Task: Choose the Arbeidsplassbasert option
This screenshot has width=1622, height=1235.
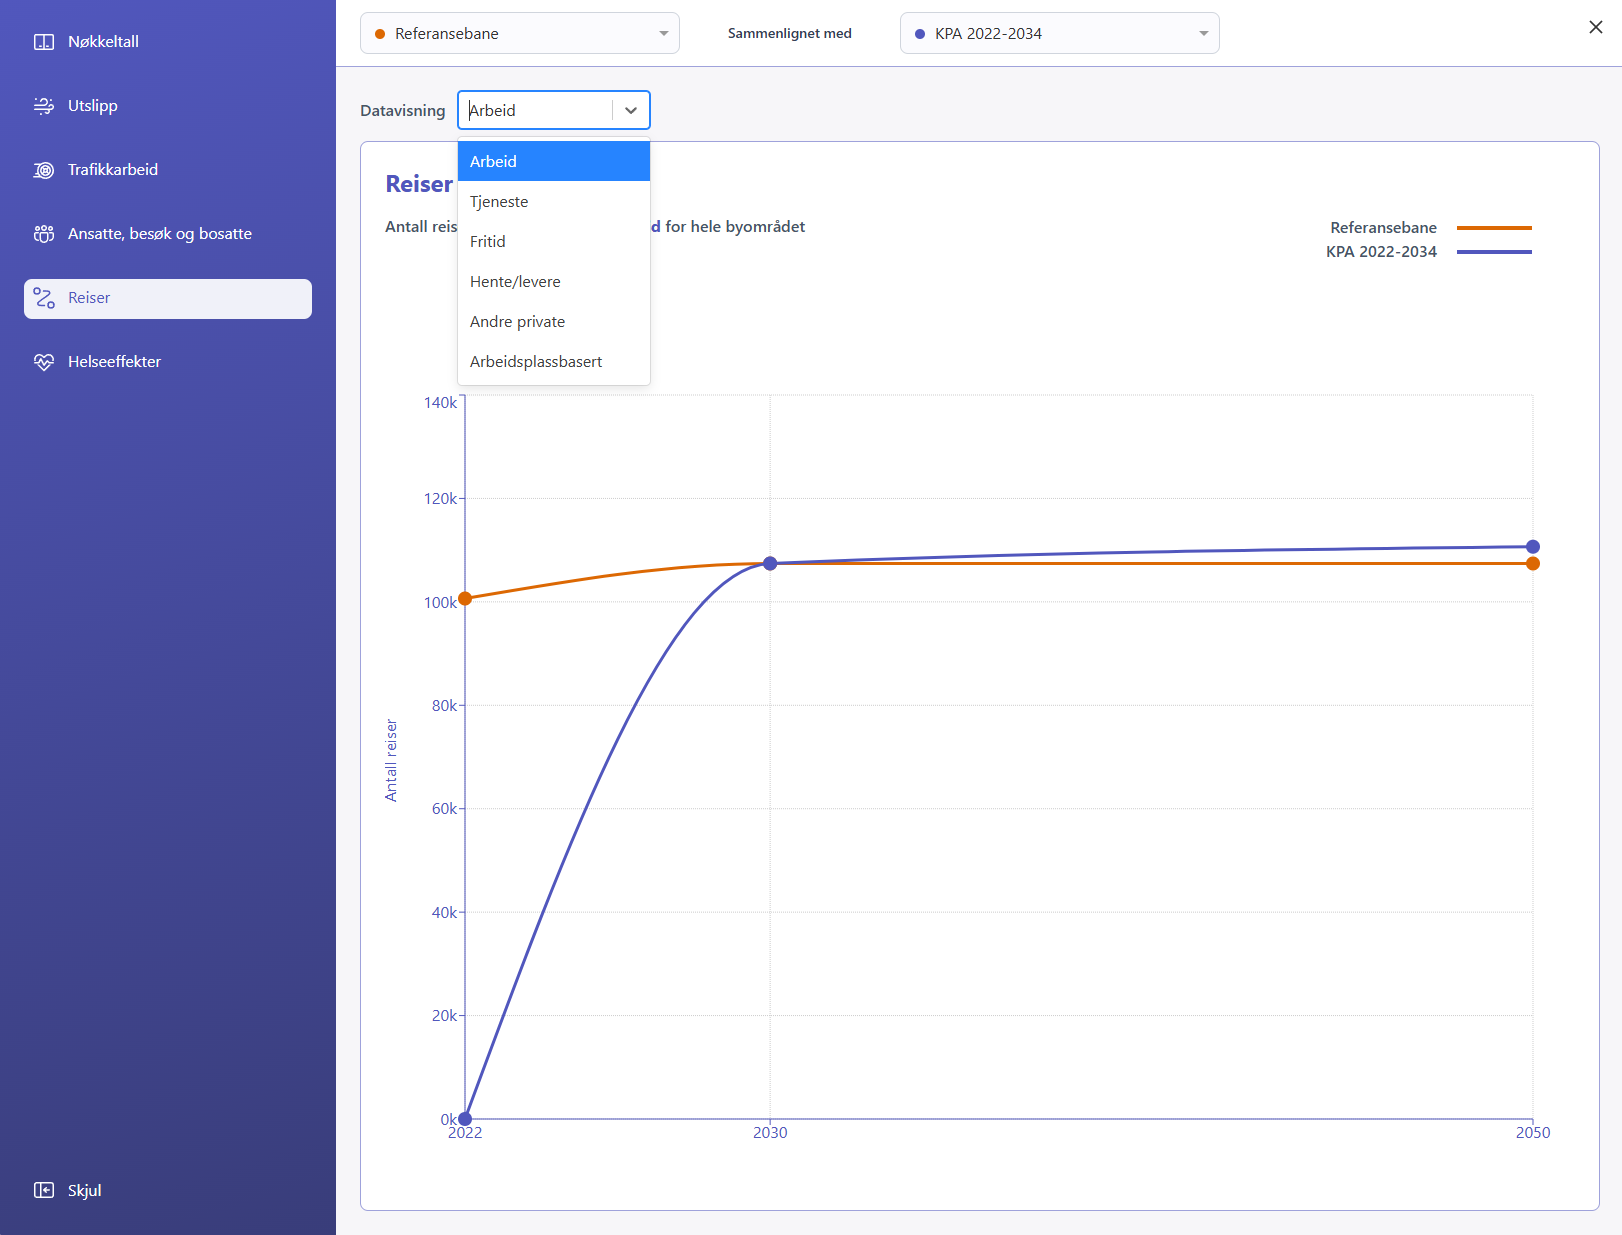Action: point(554,361)
